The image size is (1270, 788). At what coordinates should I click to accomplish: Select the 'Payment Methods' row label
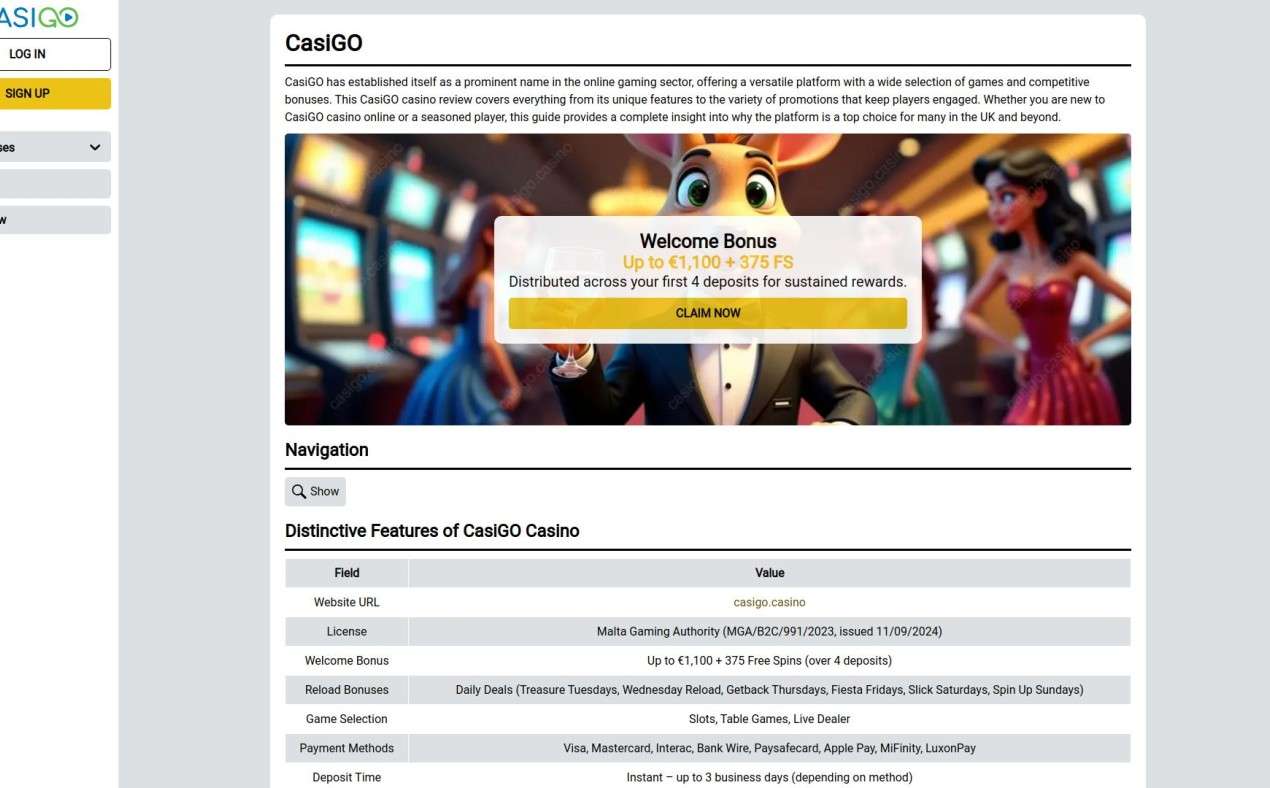pos(347,747)
